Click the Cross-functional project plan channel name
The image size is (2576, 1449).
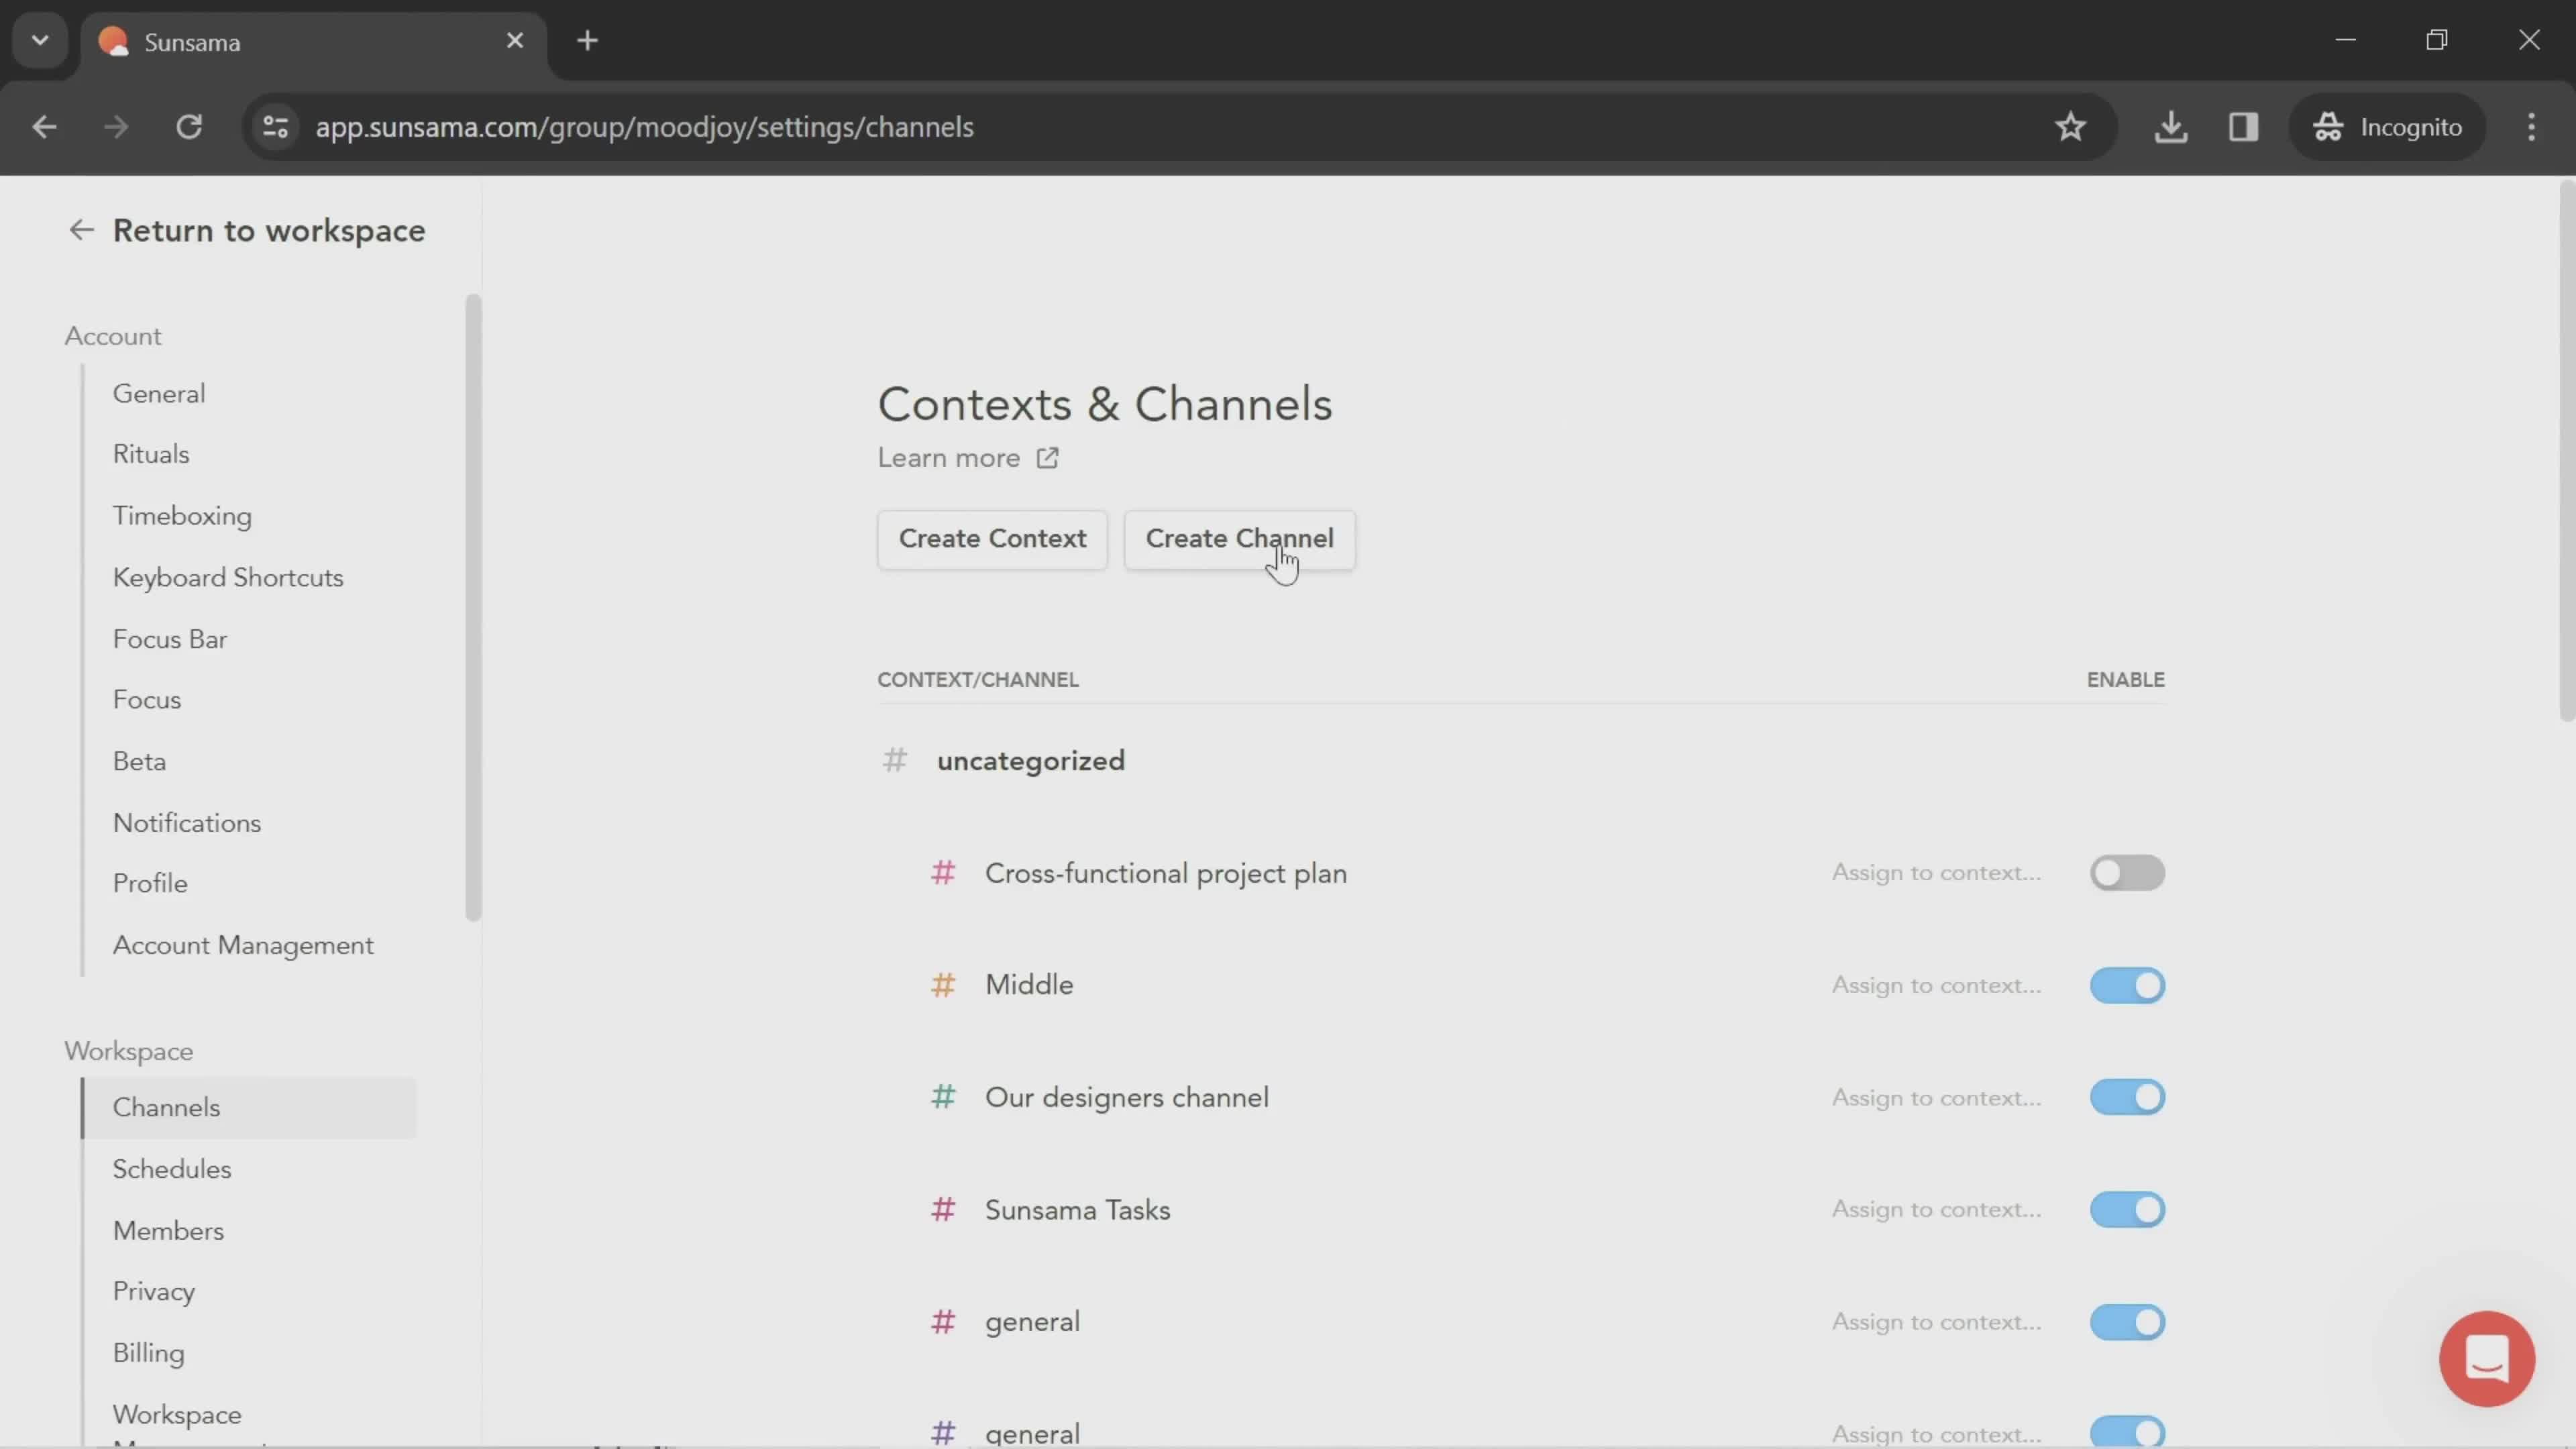tap(1166, 874)
